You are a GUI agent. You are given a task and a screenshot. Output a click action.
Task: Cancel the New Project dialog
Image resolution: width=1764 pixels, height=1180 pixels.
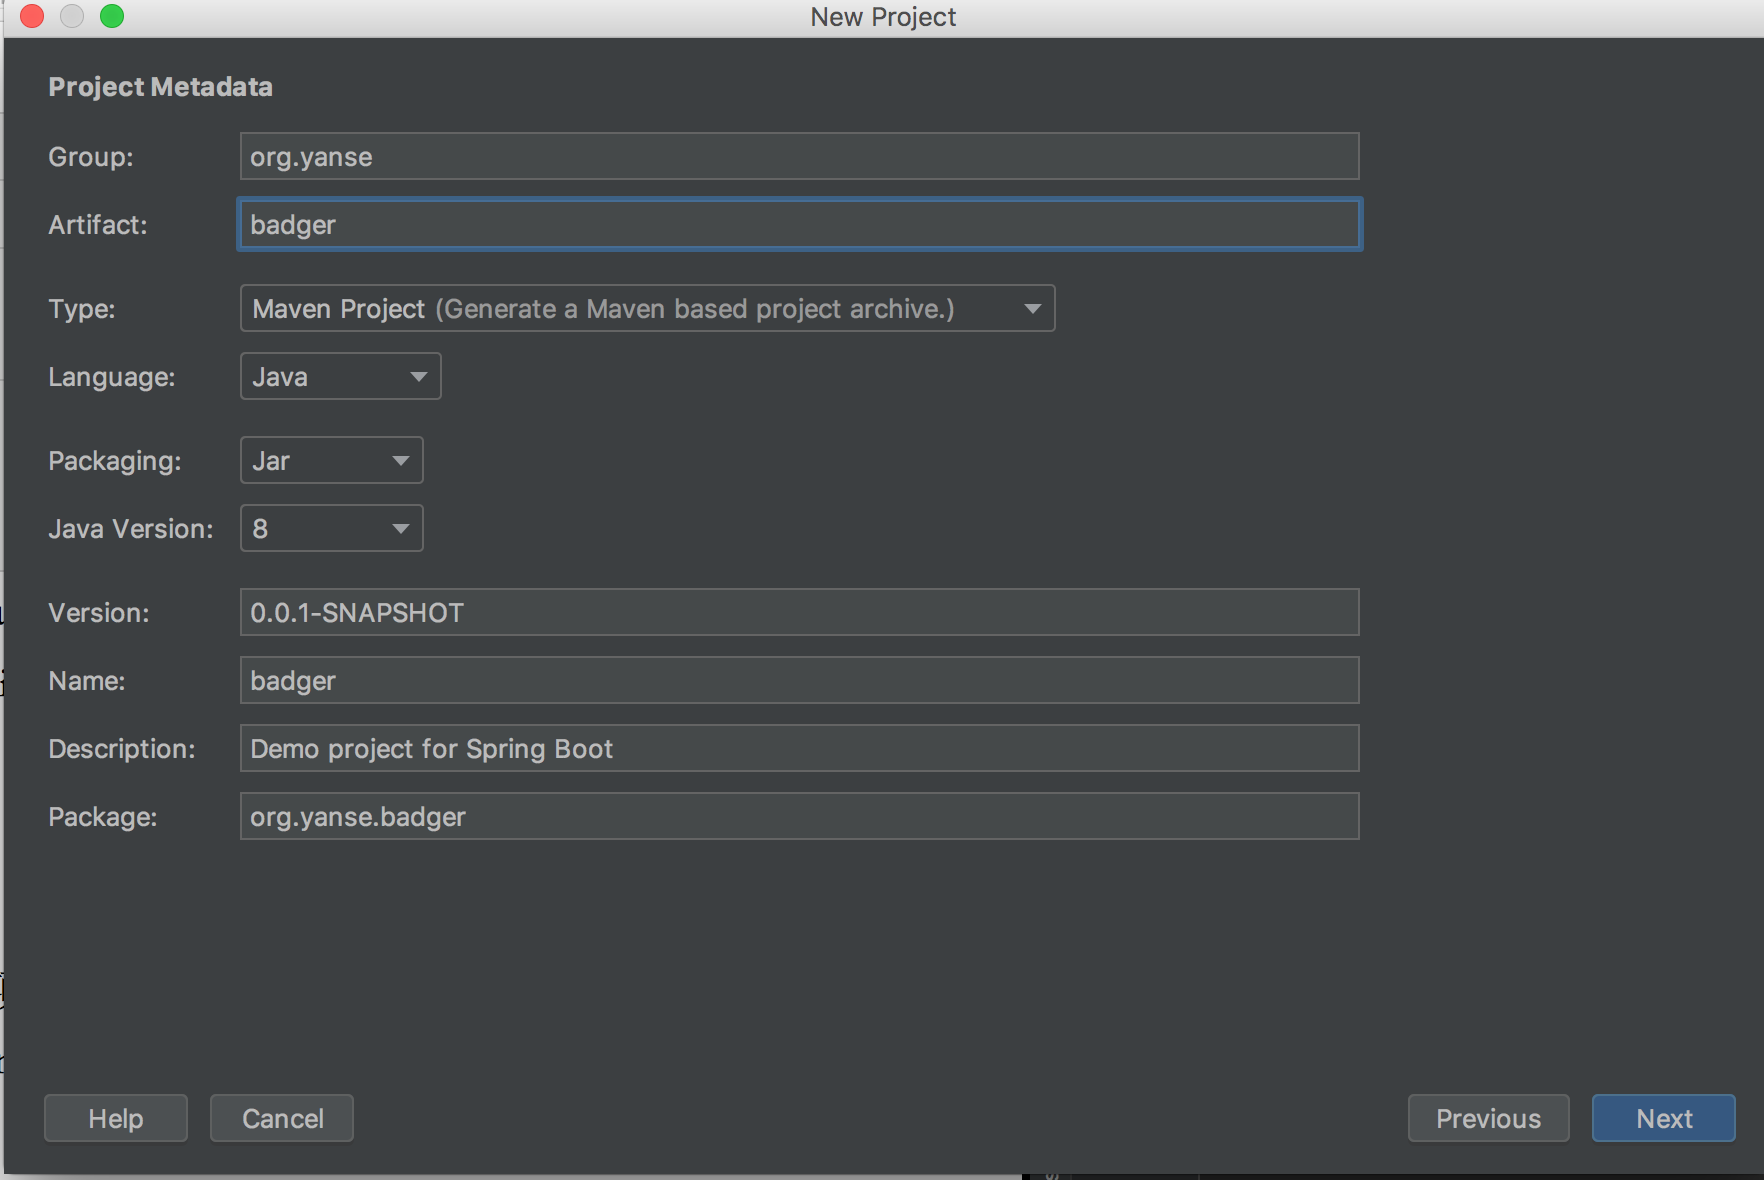click(282, 1118)
